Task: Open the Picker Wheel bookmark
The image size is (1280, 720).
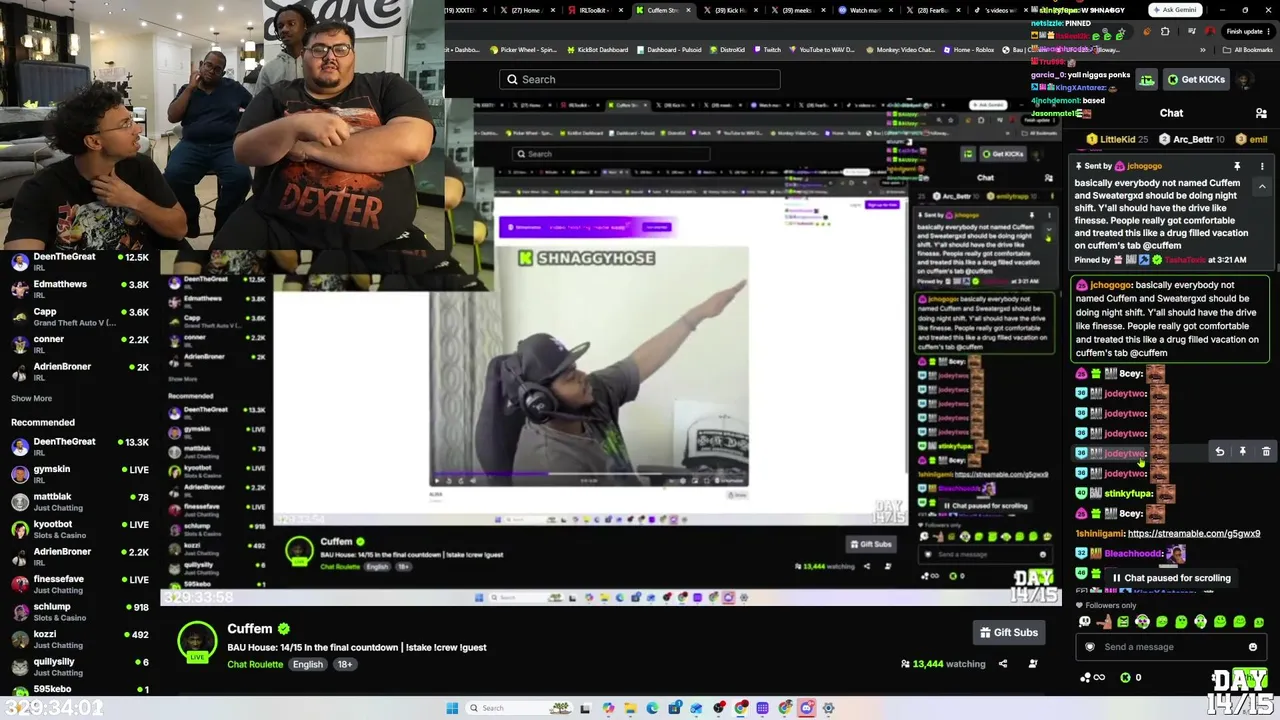Action: (522, 50)
